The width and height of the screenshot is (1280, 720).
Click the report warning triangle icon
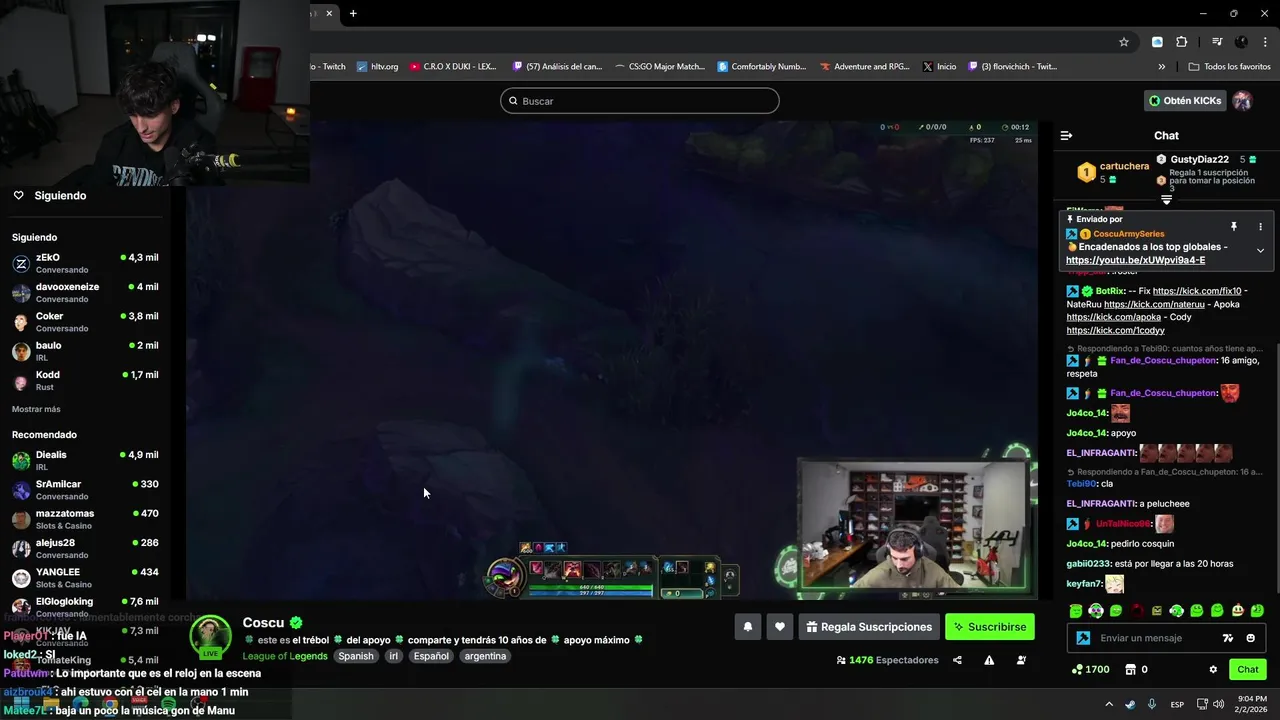(x=989, y=660)
